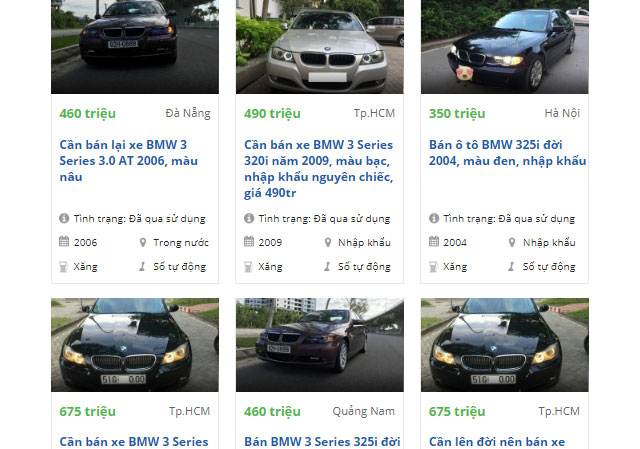640x449 pixels.
Task: Click the '350 triệu' price
Action: coord(457,113)
